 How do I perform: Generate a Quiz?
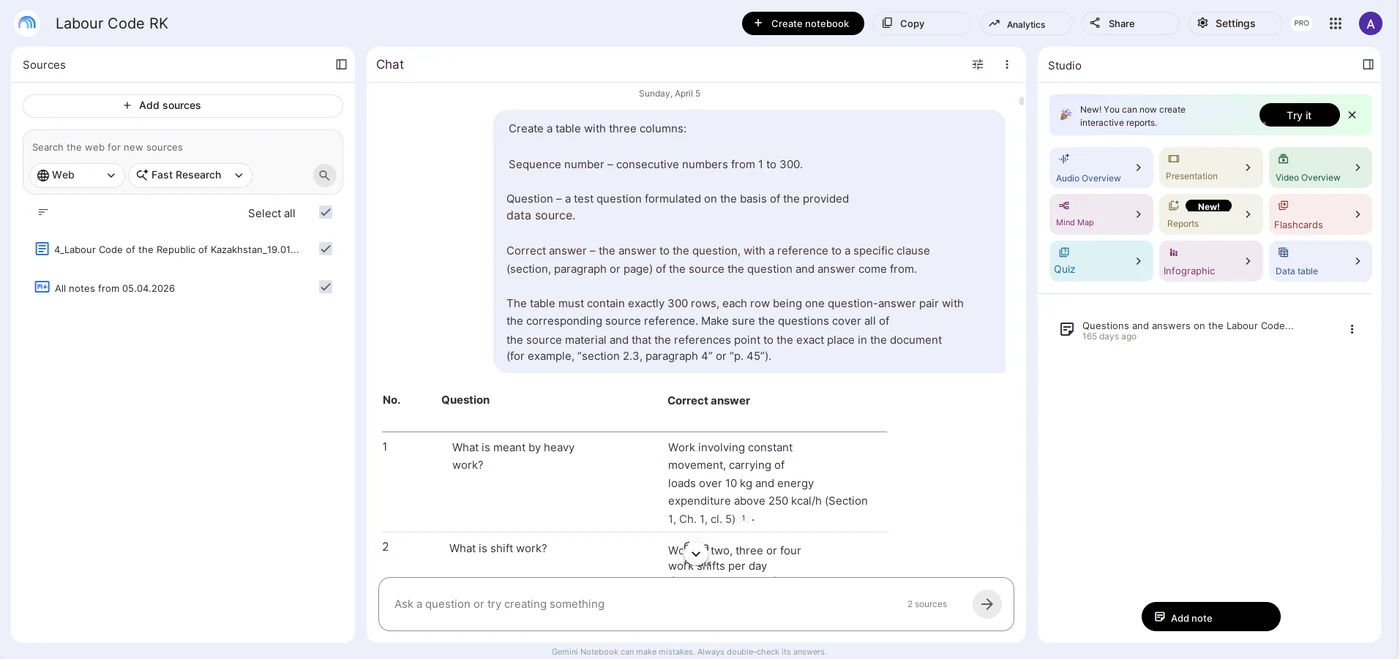tap(1100, 261)
